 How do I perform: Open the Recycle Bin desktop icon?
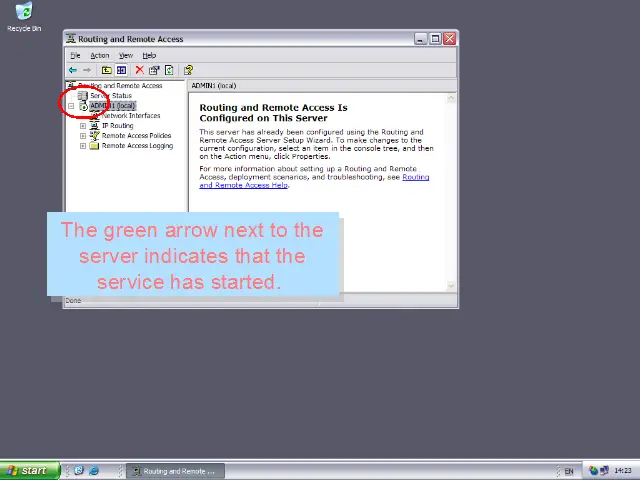pos(23,13)
